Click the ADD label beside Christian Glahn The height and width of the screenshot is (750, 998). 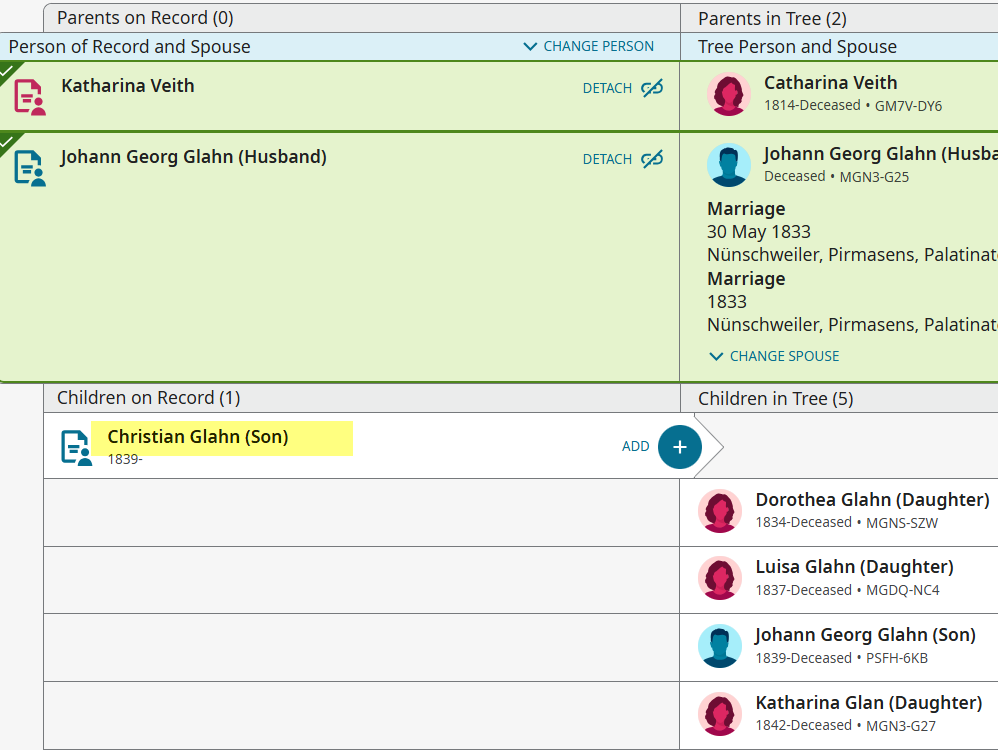[635, 446]
